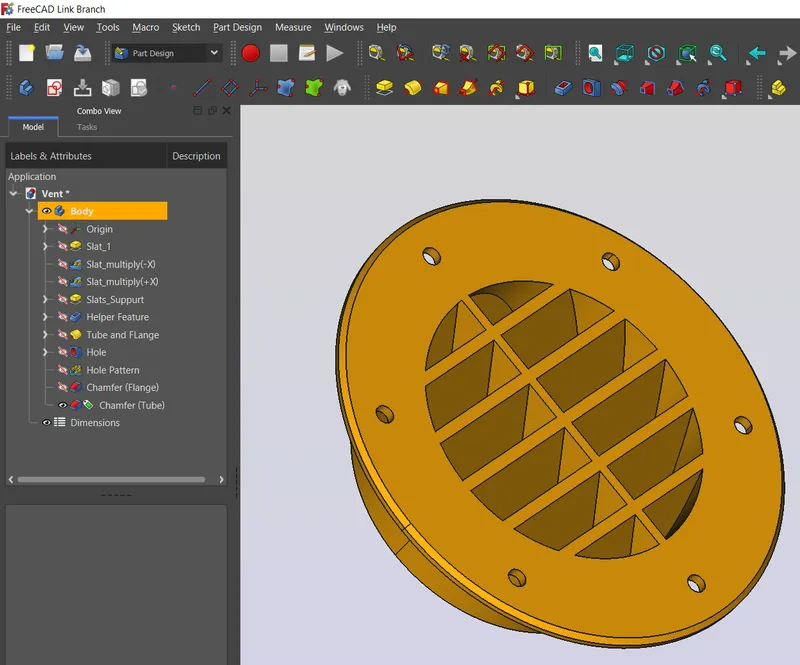
Task: Toggle visibility of Body eye icon
Action: tap(46, 211)
